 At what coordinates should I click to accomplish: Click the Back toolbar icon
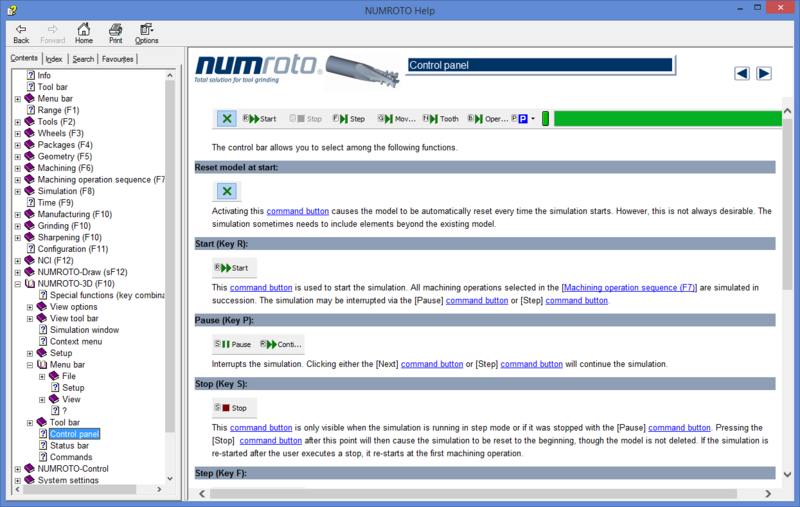pyautogui.click(x=21, y=33)
